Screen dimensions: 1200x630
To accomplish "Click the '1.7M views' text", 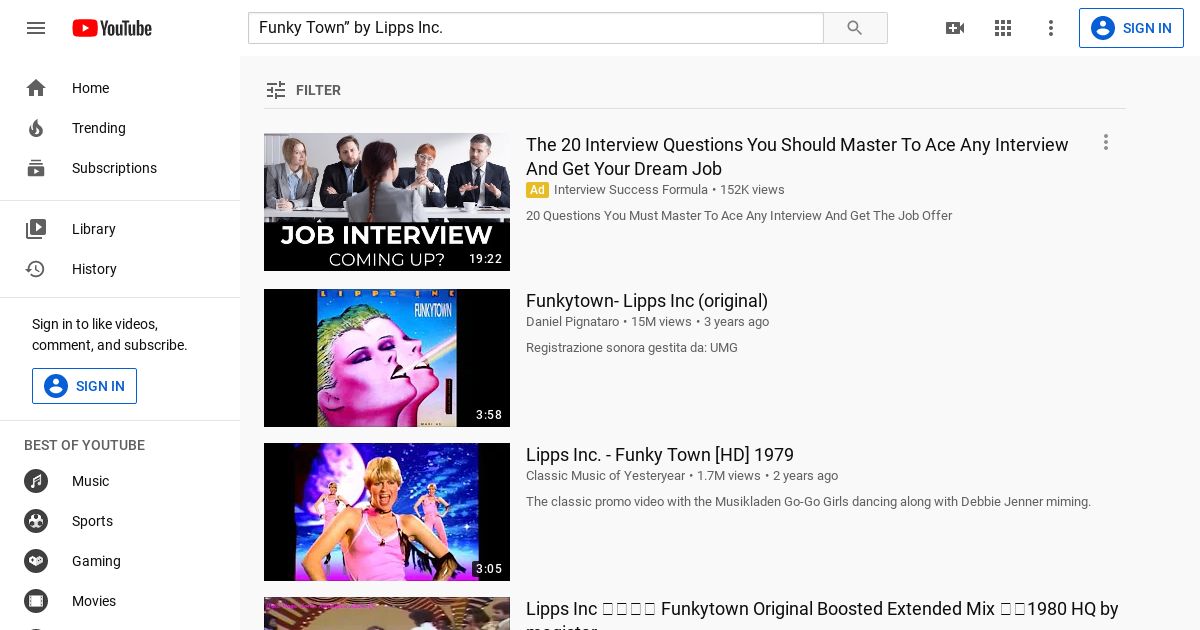I will 729,476.
